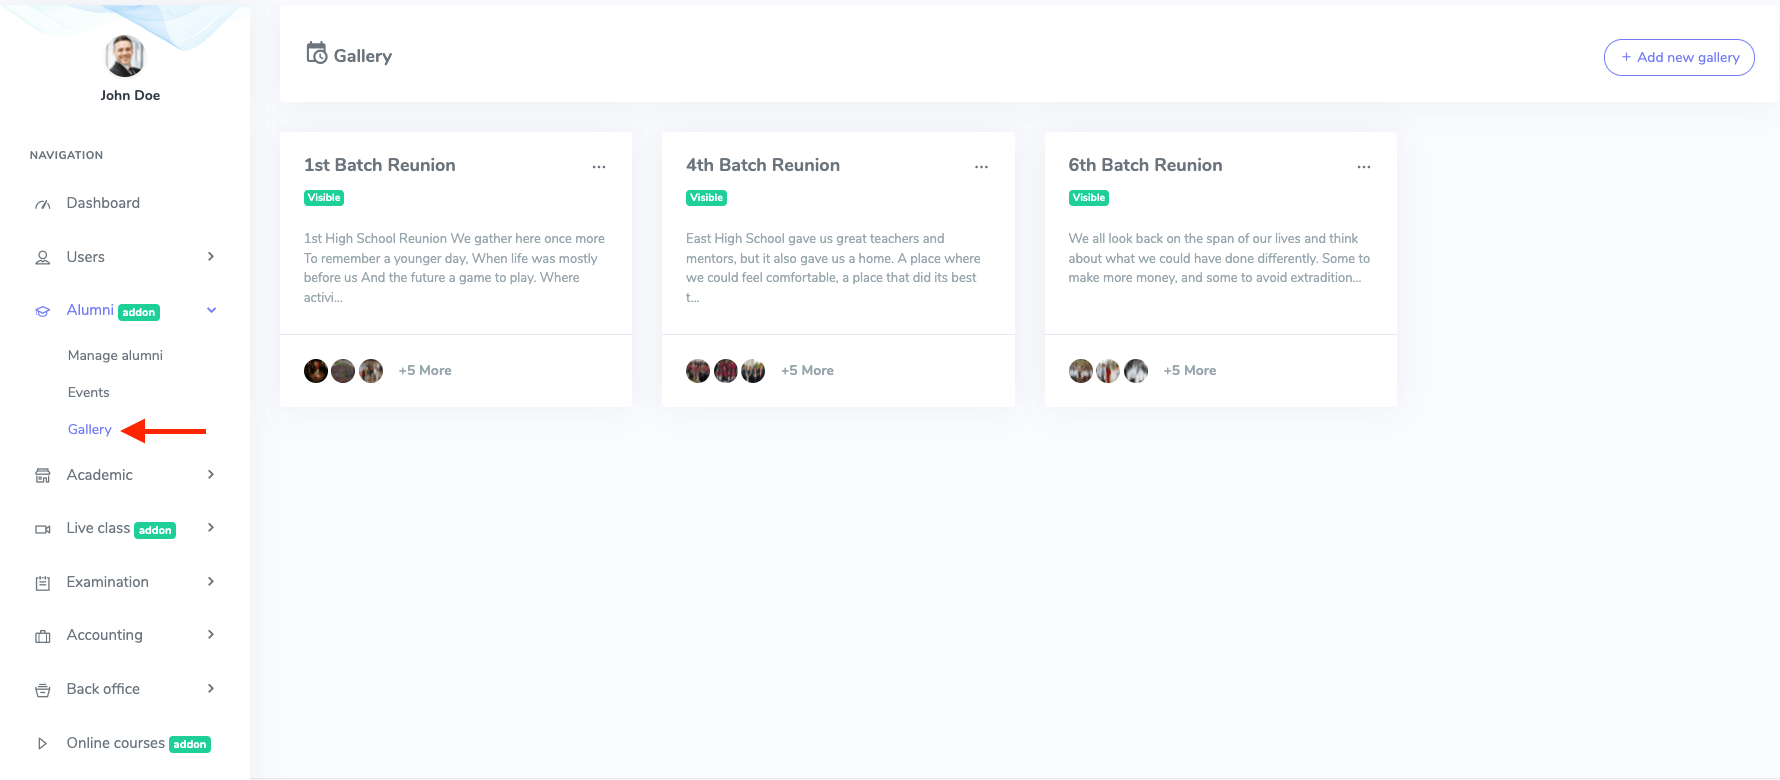Viewport: 1780px width, 780px height.
Task: Click the Examination clipboard icon
Action: [43, 583]
